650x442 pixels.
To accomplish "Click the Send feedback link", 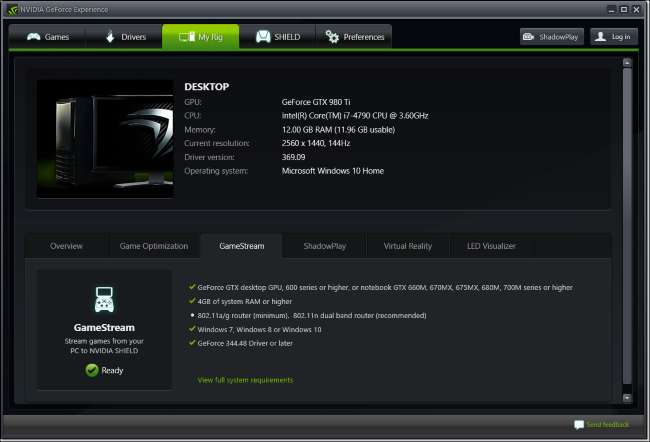I will 607,425.
